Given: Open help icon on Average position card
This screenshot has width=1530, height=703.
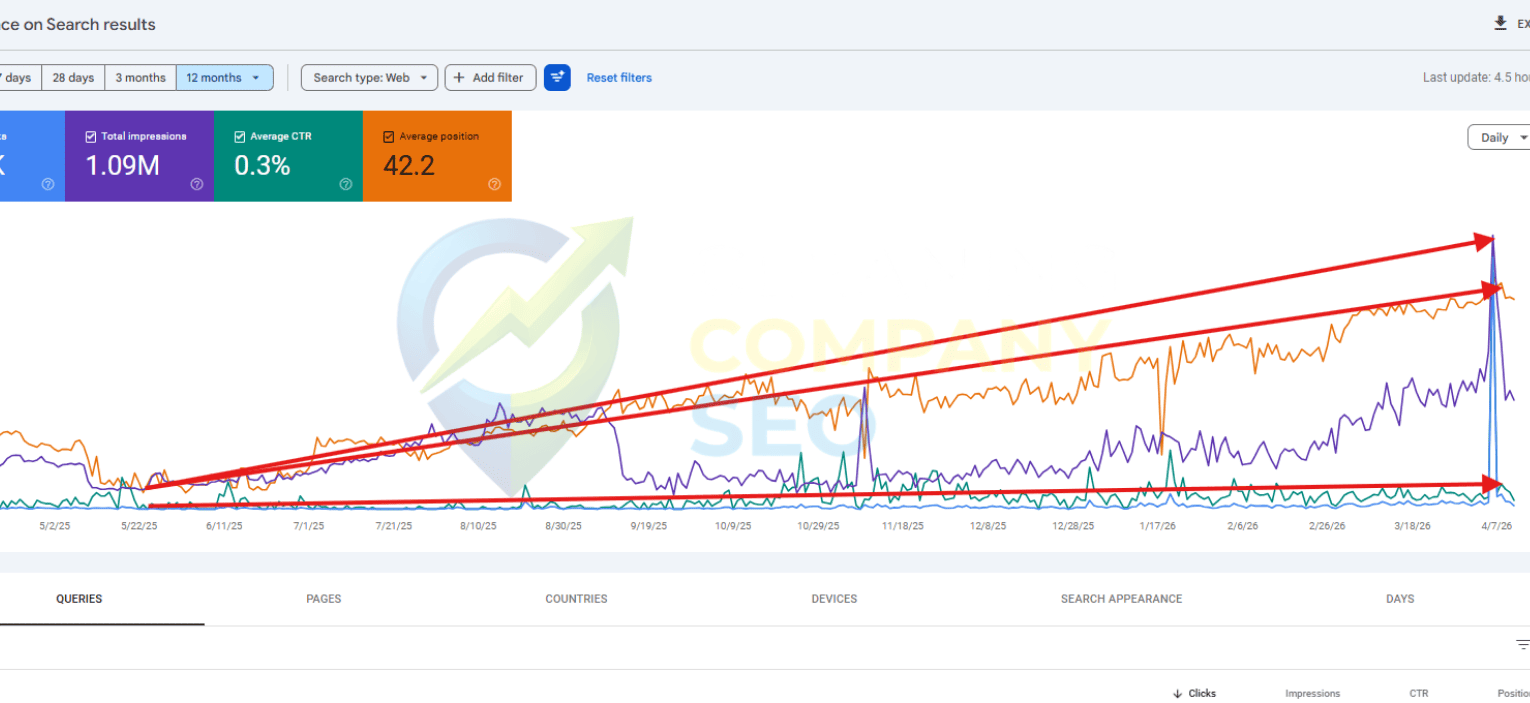Looking at the screenshot, I should (493, 184).
